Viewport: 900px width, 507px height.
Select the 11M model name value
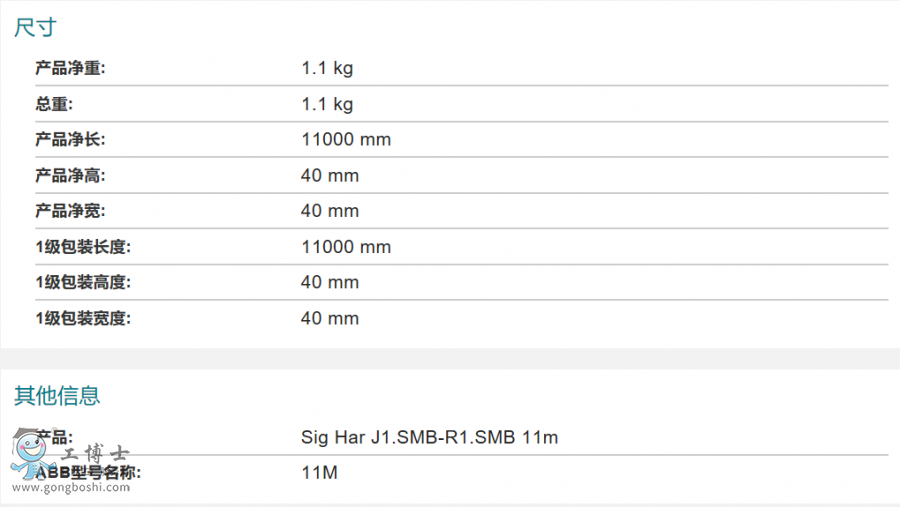pyautogui.click(x=320, y=473)
